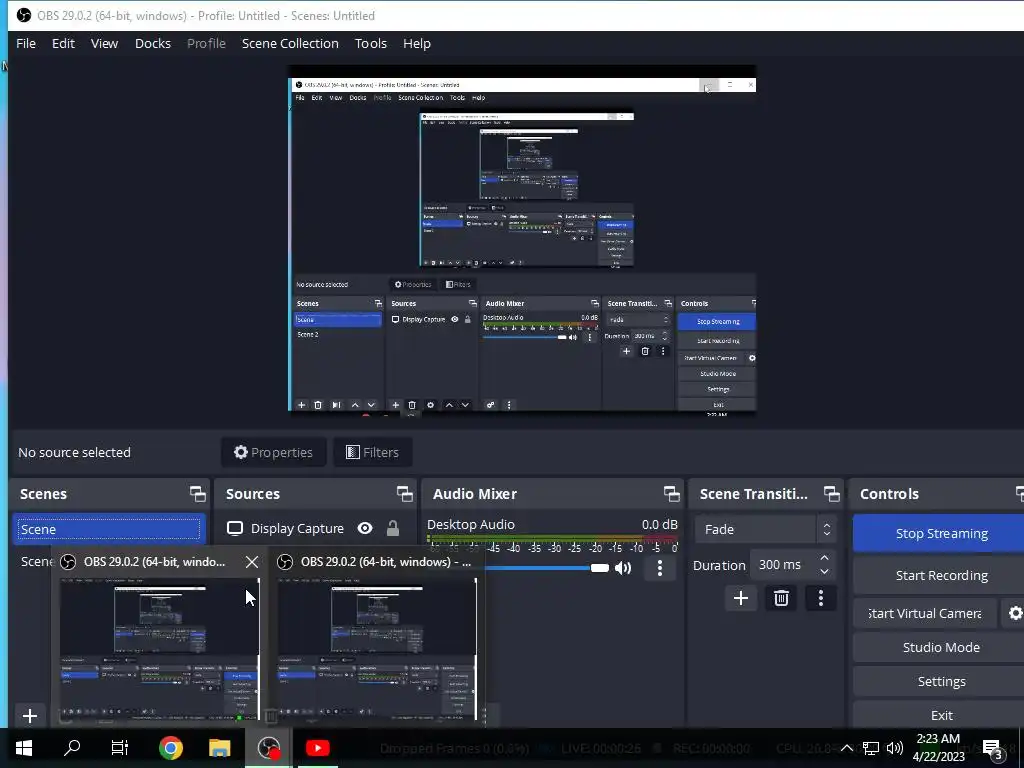Close the first OBS taskbar preview
Image resolution: width=1024 pixels, height=768 pixels.
[x=251, y=562]
